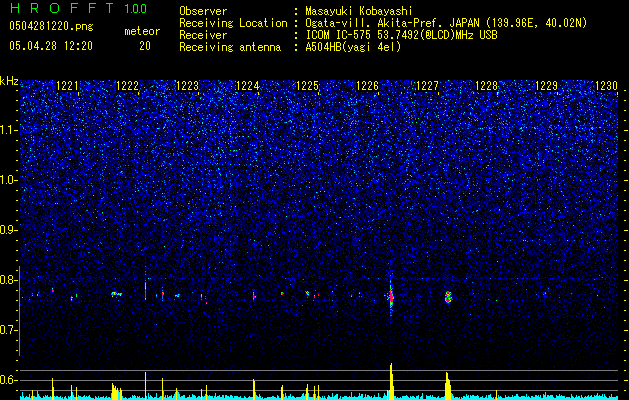629x400 pixels.
Task: Click the 1226 time marker
Action: [x=367, y=86]
